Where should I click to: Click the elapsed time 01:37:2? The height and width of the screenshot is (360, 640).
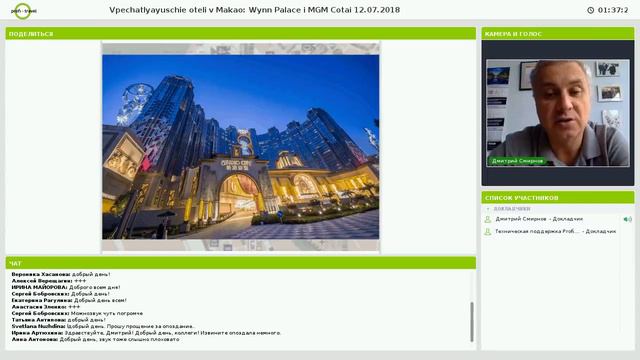point(613,10)
